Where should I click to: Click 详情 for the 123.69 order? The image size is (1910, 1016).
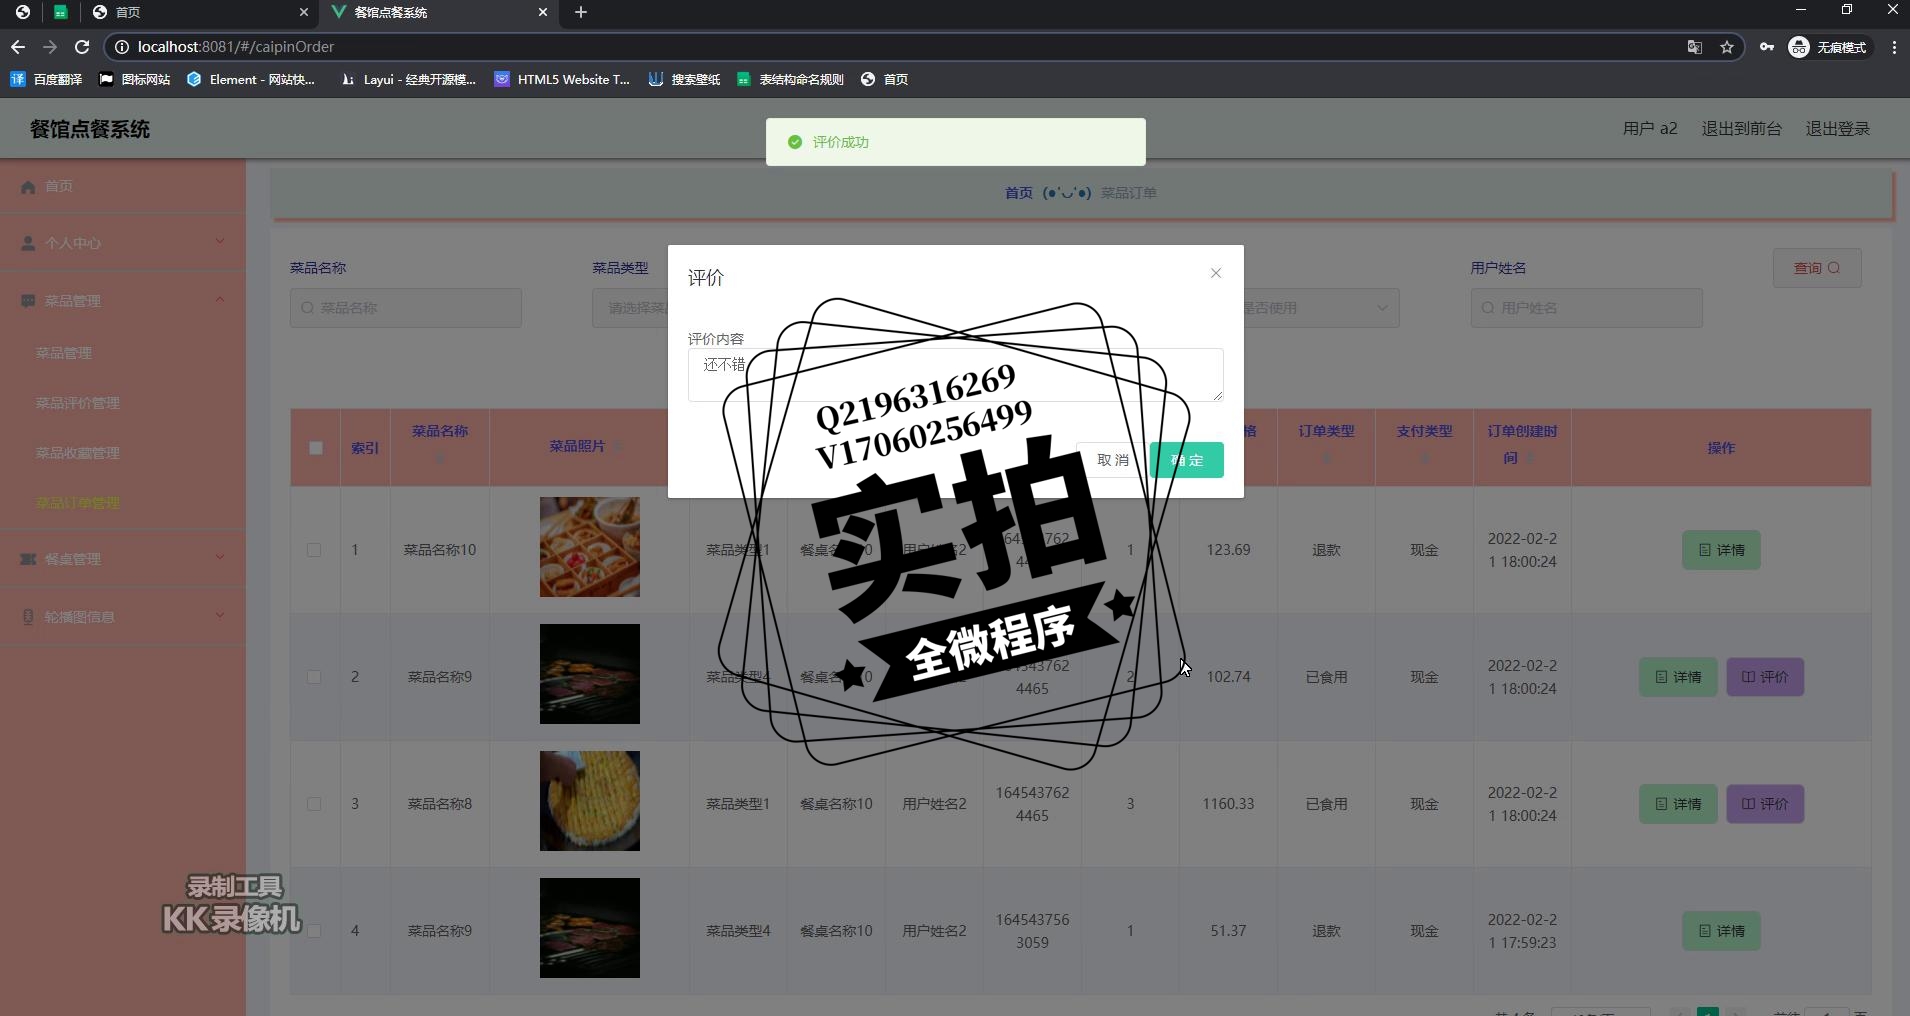[1721, 550]
